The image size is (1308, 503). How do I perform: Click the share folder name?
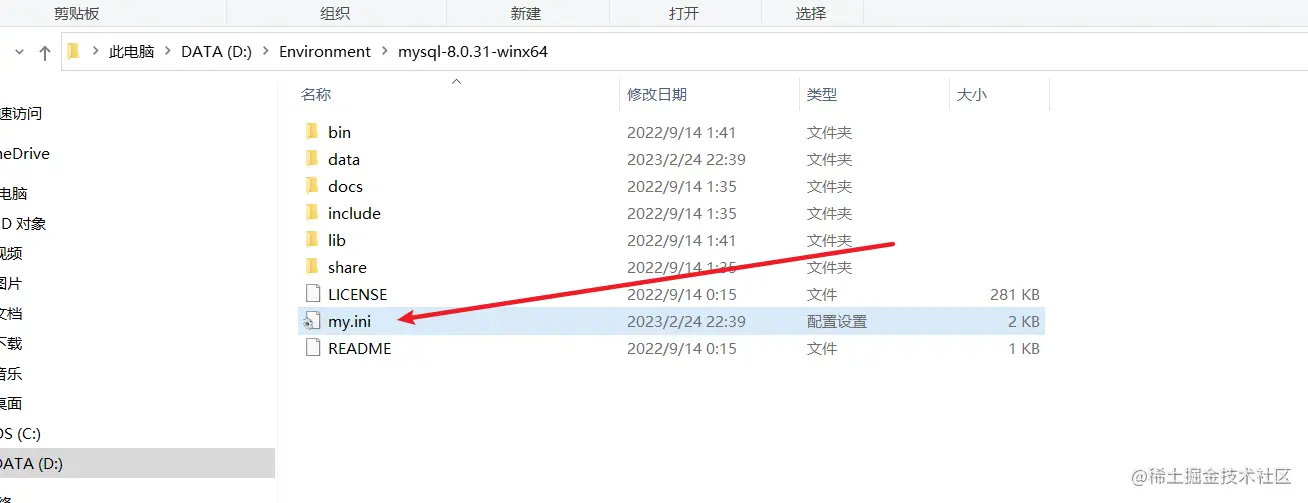347,267
